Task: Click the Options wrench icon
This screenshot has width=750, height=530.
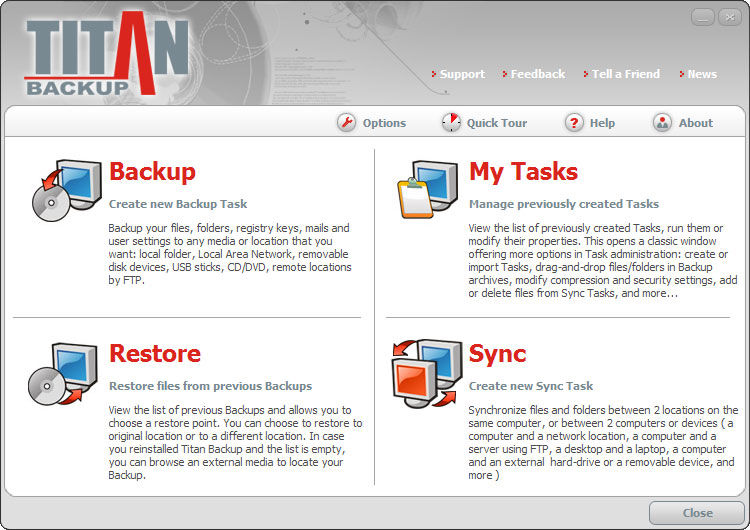Action: (346, 123)
